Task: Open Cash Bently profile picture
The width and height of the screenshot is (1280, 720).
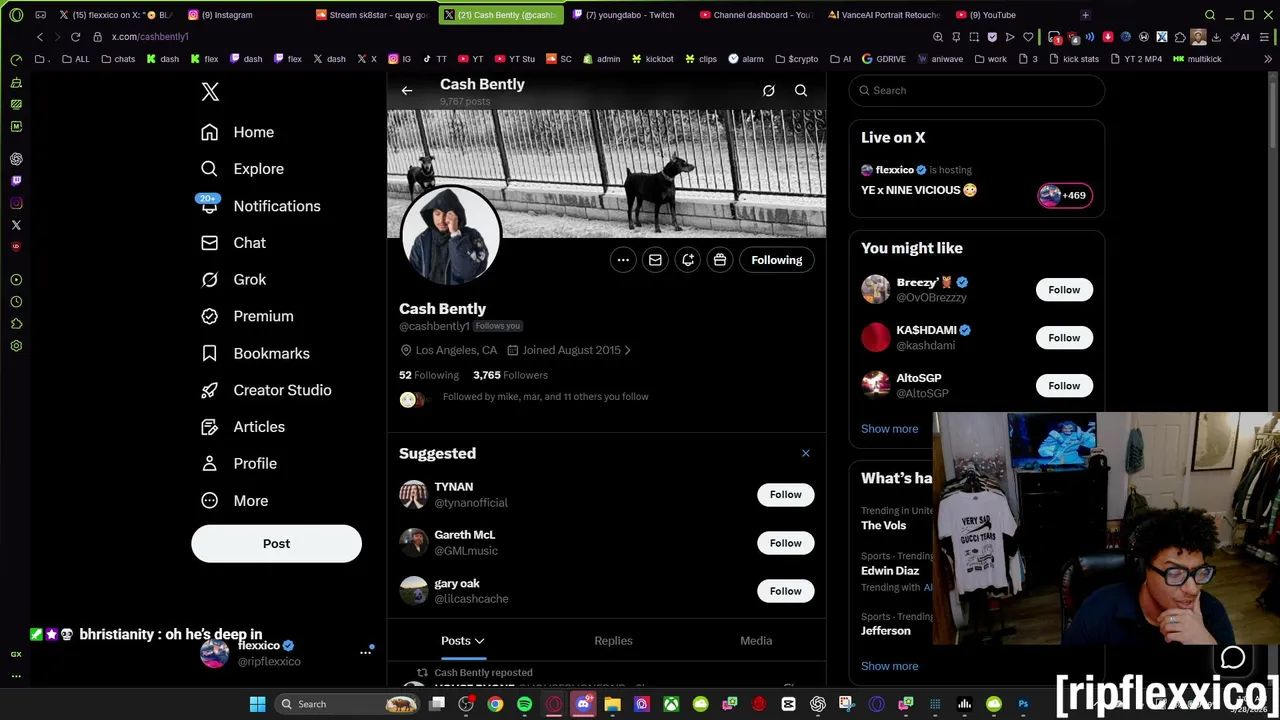Action: point(450,237)
